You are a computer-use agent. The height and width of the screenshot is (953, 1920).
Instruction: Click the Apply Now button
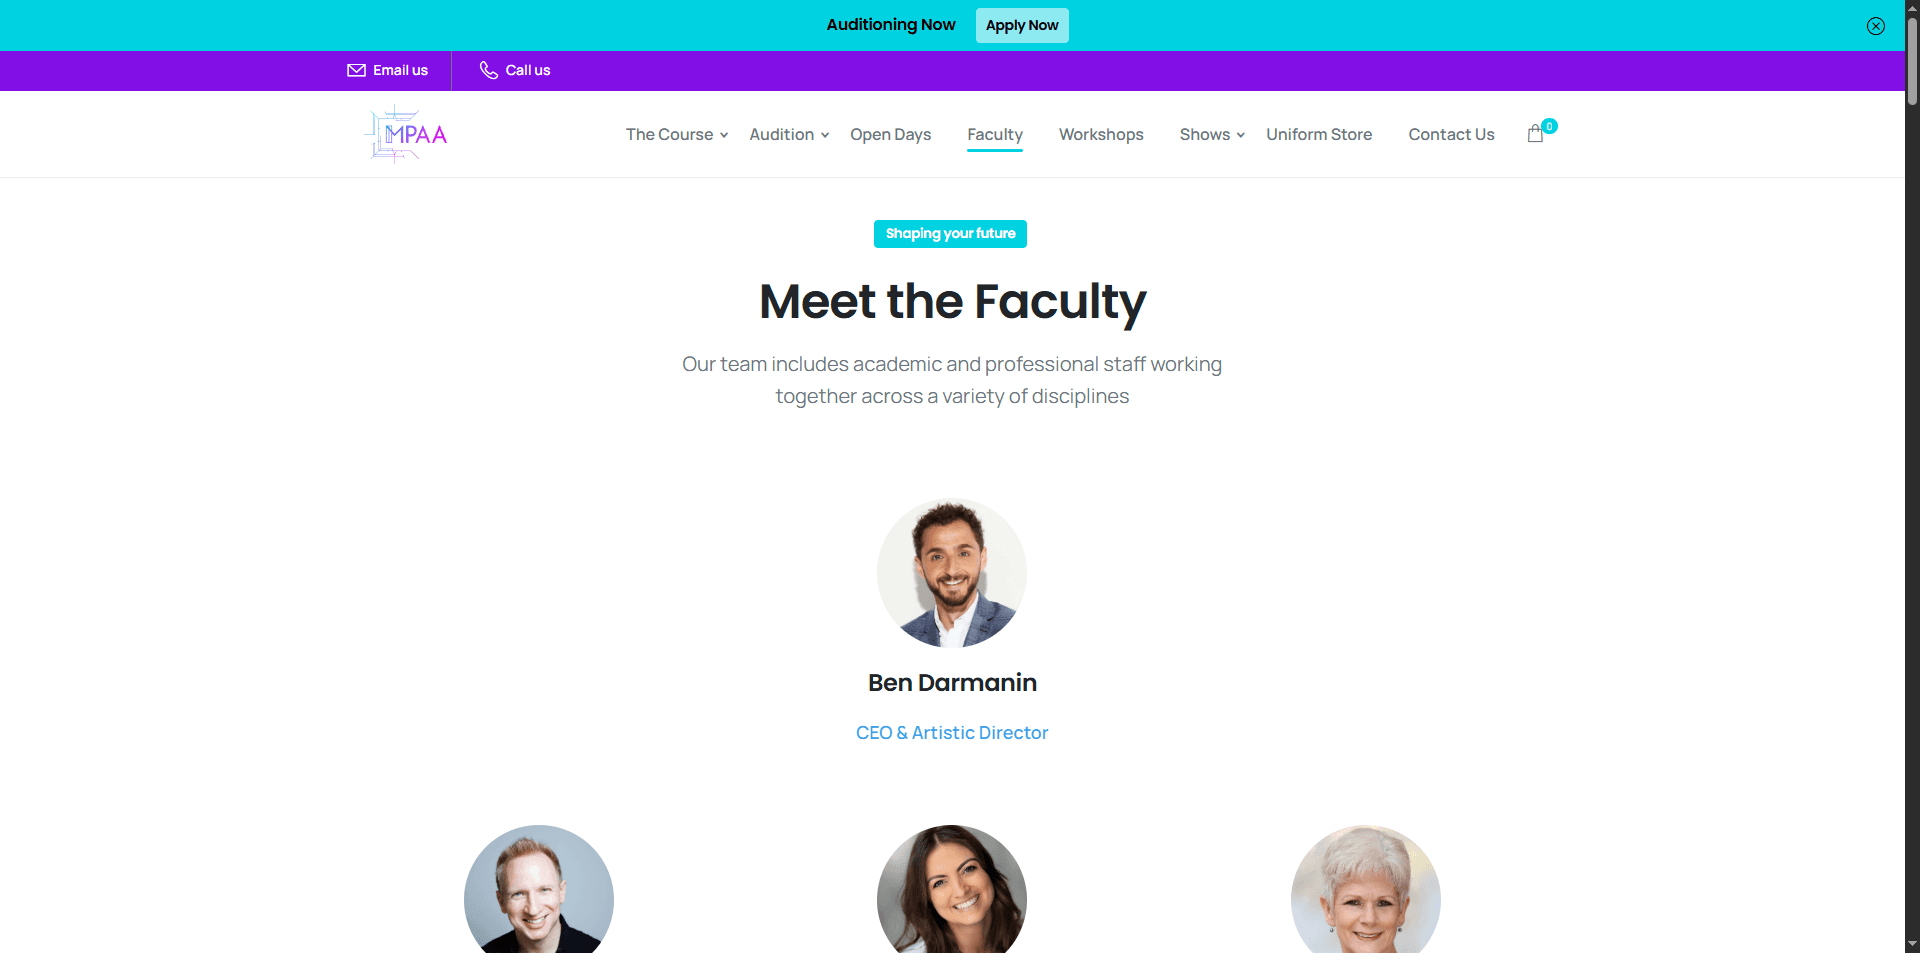[x=1022, y=25]
